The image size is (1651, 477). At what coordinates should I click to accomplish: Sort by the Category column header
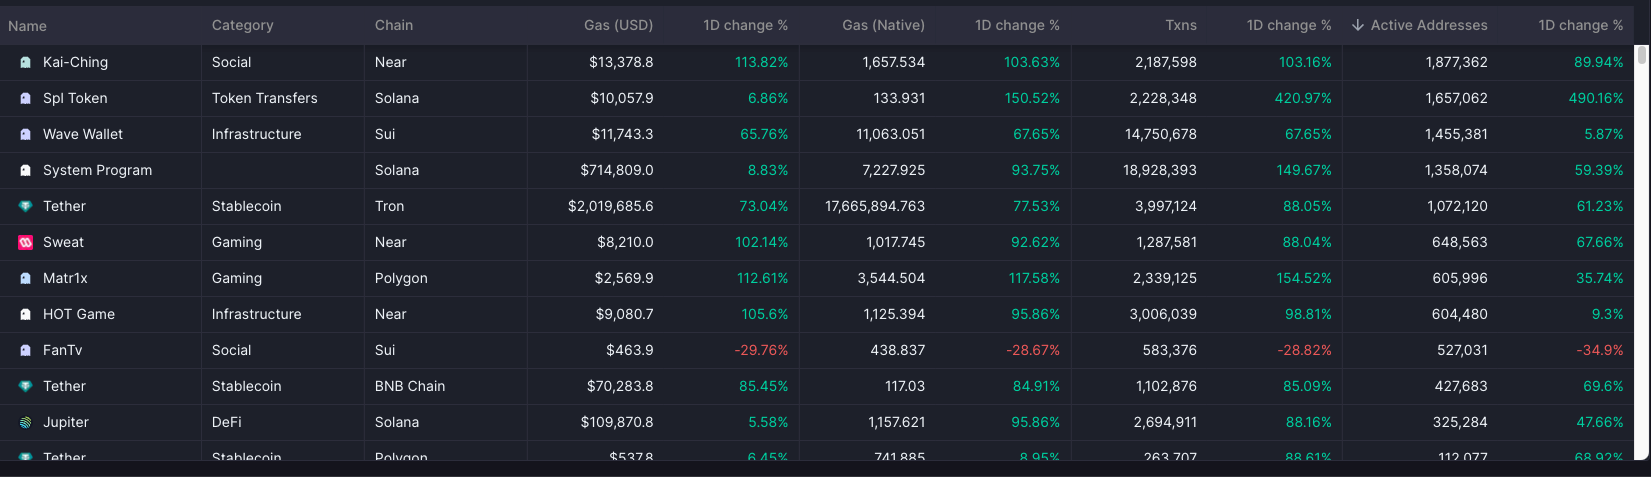point(242,25)
